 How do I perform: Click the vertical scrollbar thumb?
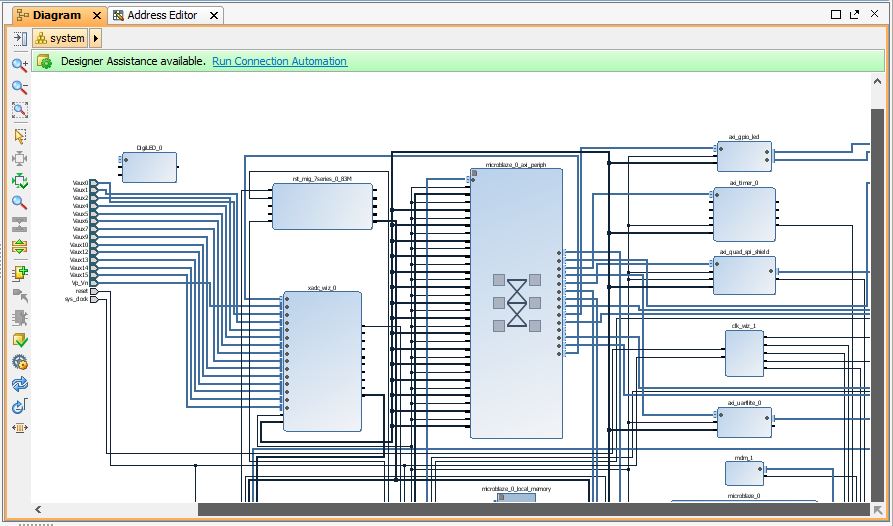pyautogui.click(x=877, y=305)
